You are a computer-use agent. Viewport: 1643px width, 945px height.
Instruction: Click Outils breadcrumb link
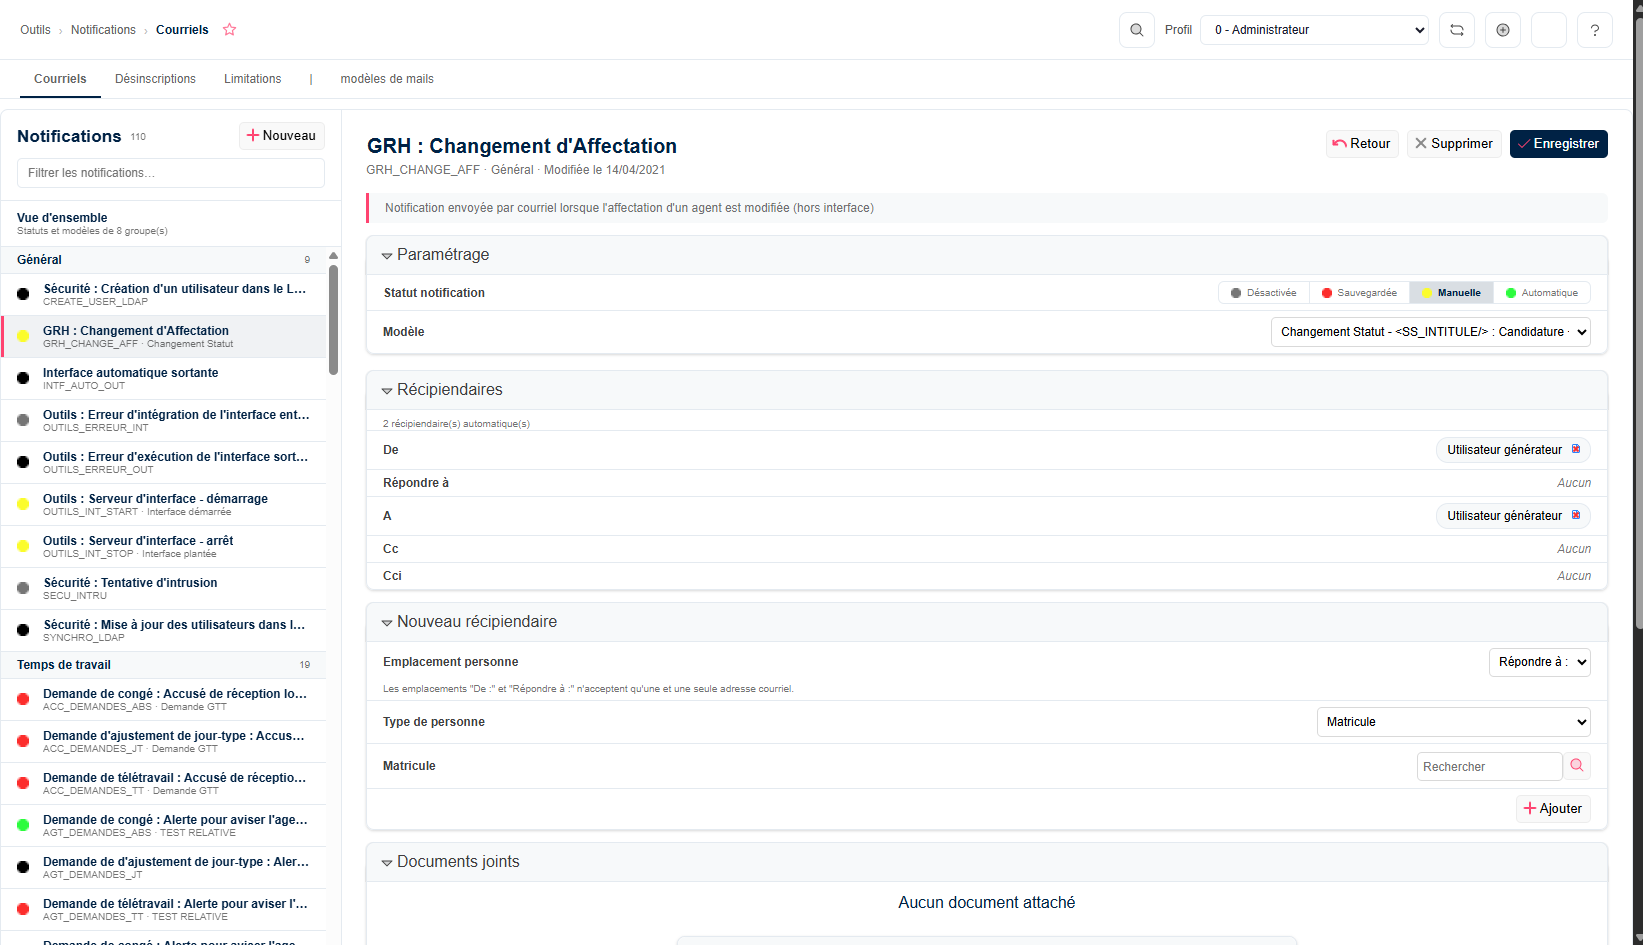(x=35, y=30)
